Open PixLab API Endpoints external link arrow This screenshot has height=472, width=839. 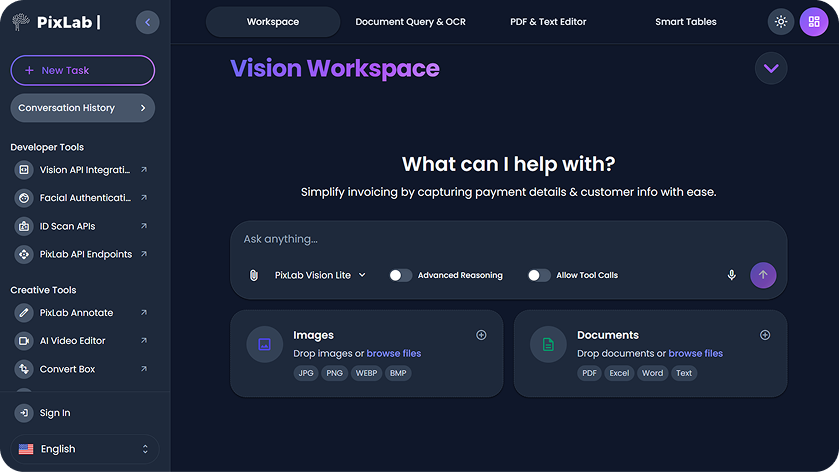pos(144,254)
